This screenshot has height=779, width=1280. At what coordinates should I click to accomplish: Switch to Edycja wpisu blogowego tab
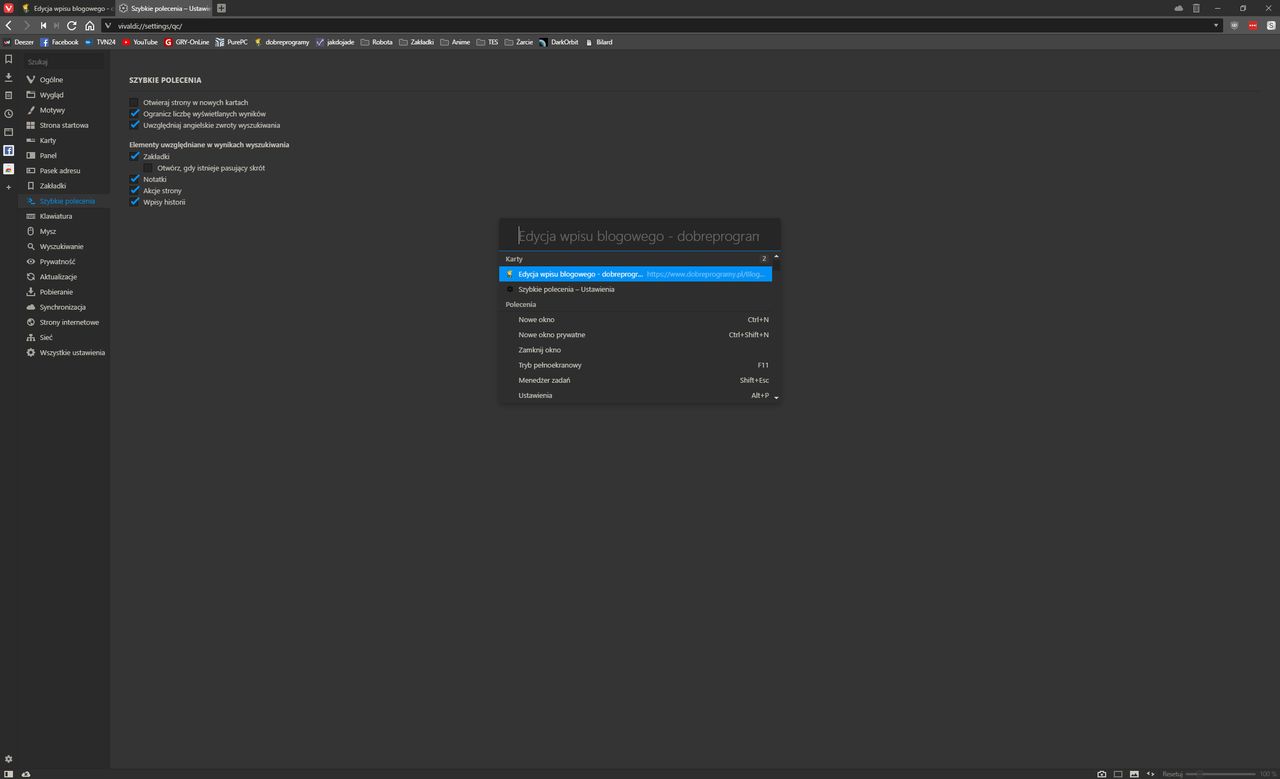(x=66, y=8)
